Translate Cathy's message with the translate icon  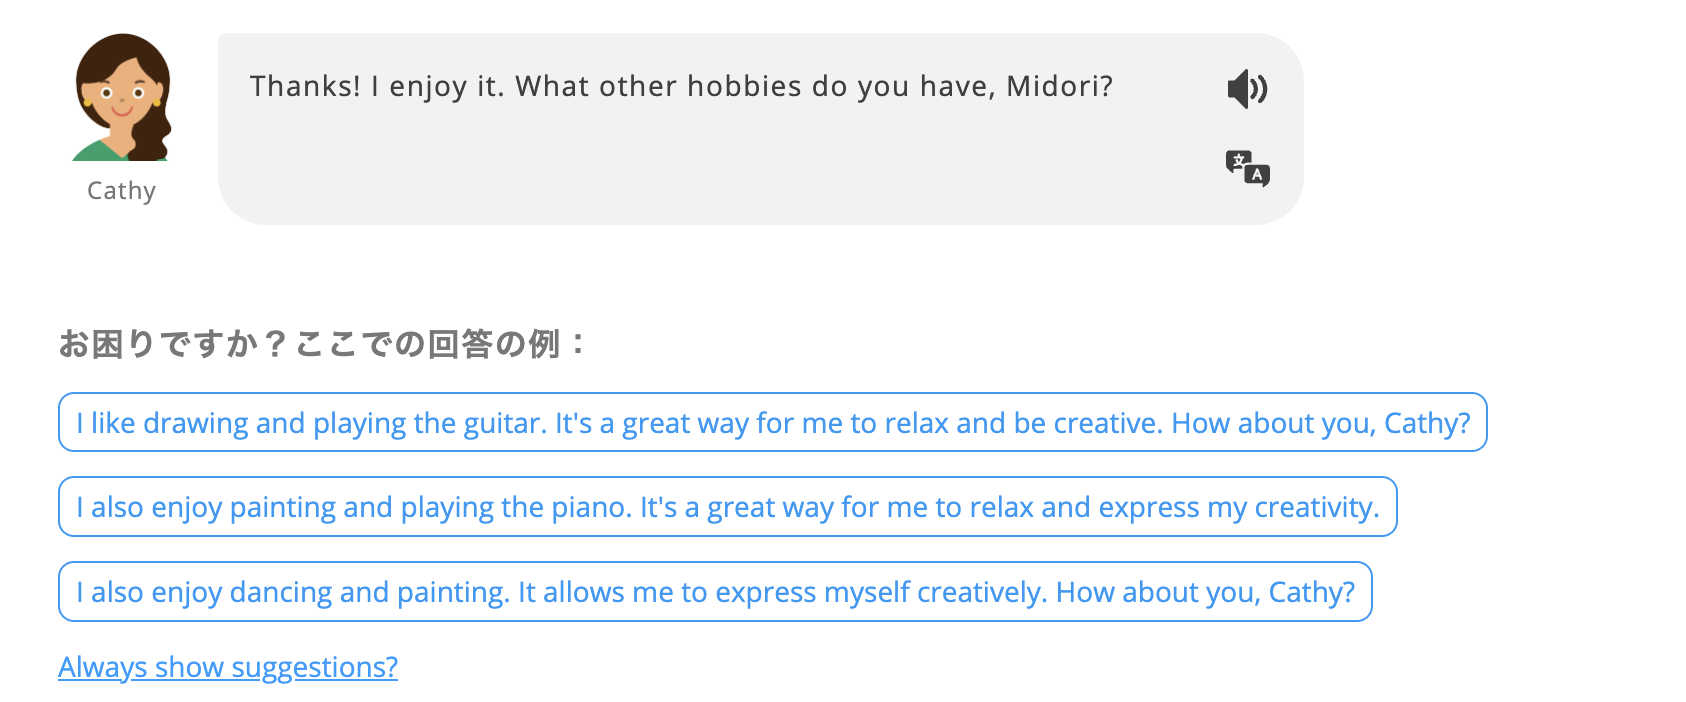click(1247, 167)
